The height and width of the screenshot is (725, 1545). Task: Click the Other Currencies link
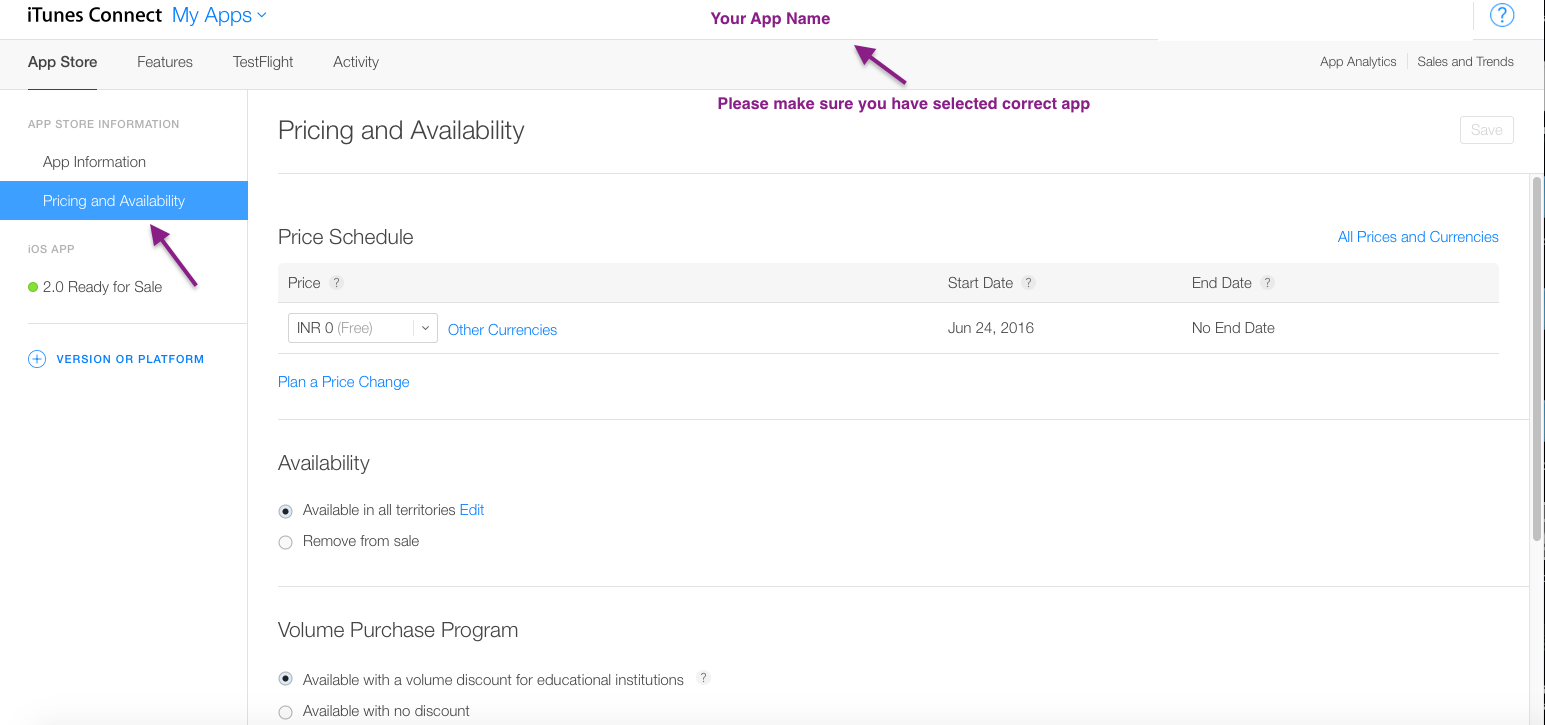coord(502,330)
